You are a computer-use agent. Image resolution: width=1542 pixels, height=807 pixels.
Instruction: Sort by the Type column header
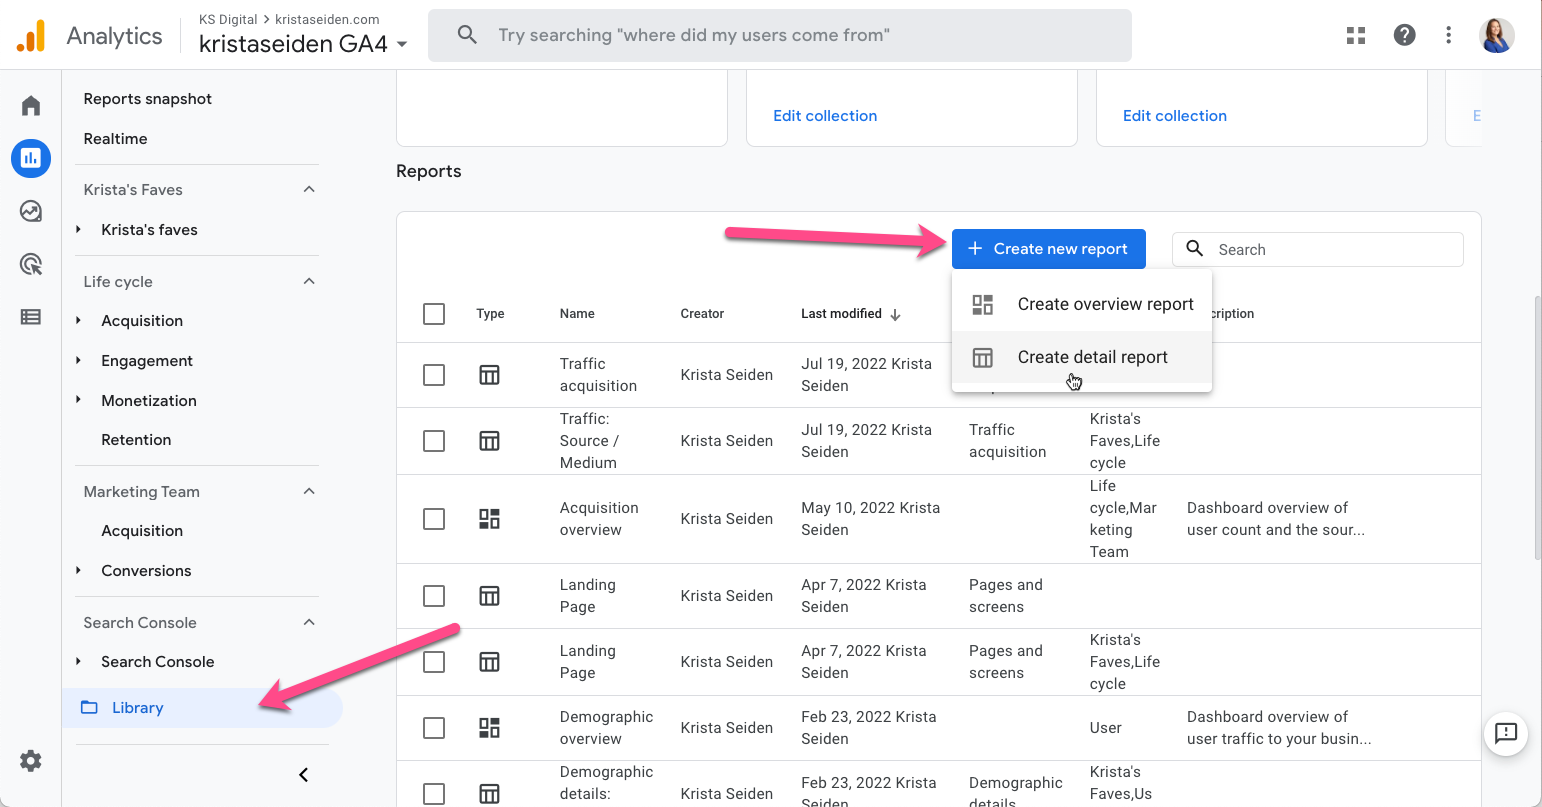tap(490, 314)
